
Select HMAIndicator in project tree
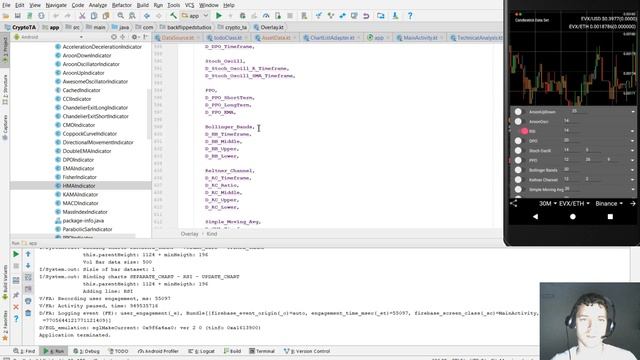(79, 186)
